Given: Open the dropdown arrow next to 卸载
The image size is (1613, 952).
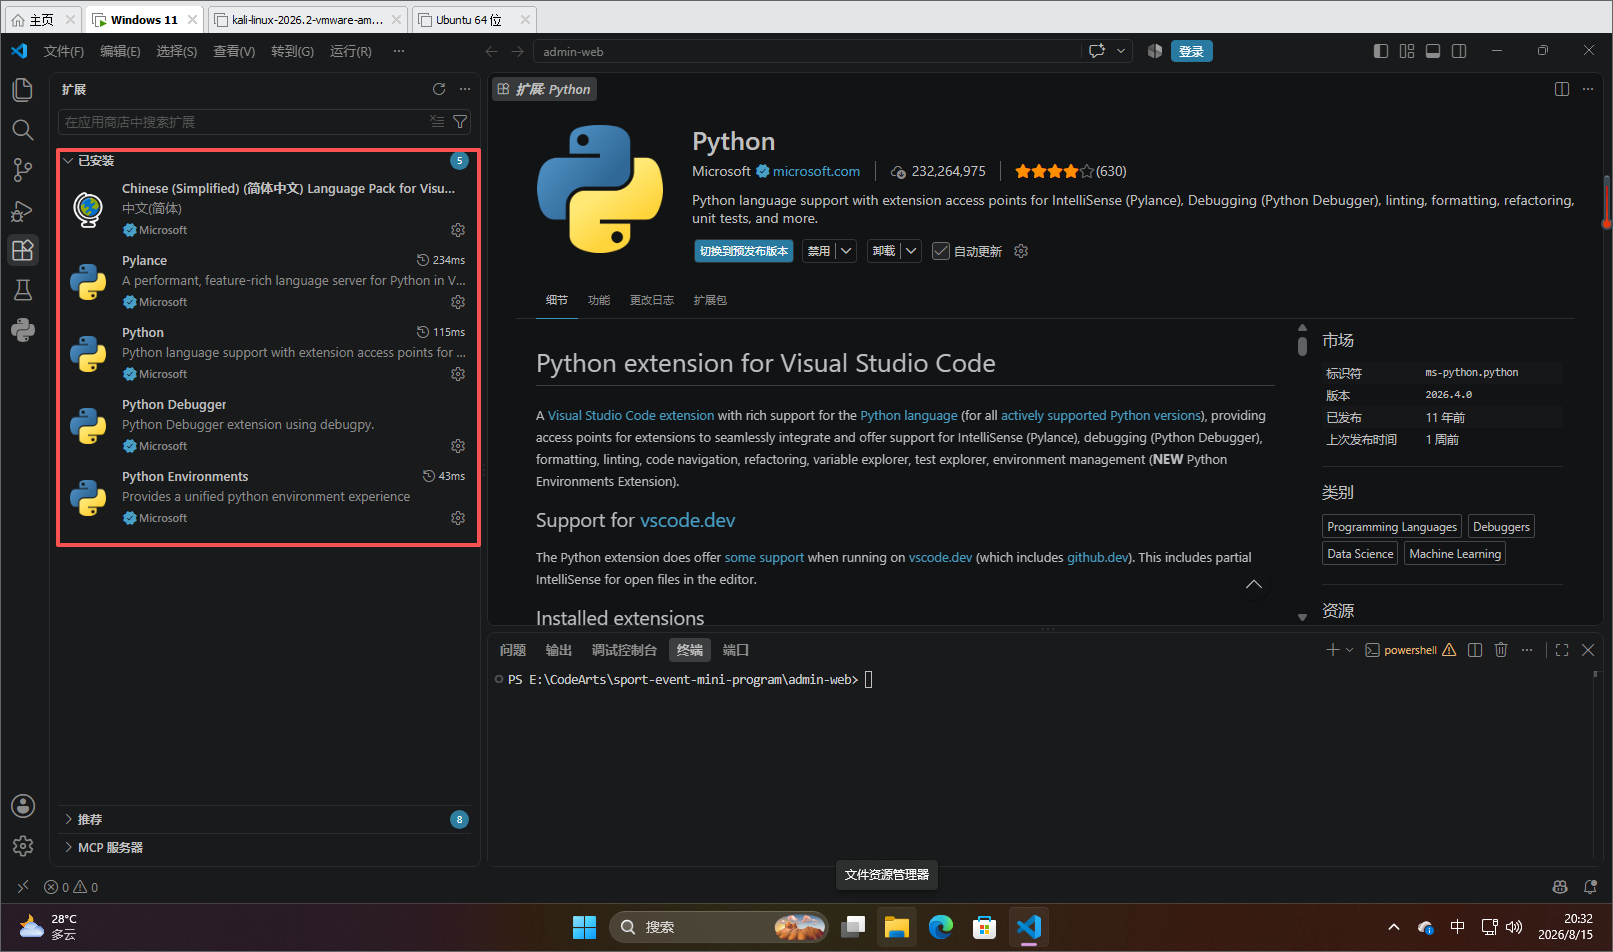Looking at the screenshot, I should 911,251.
